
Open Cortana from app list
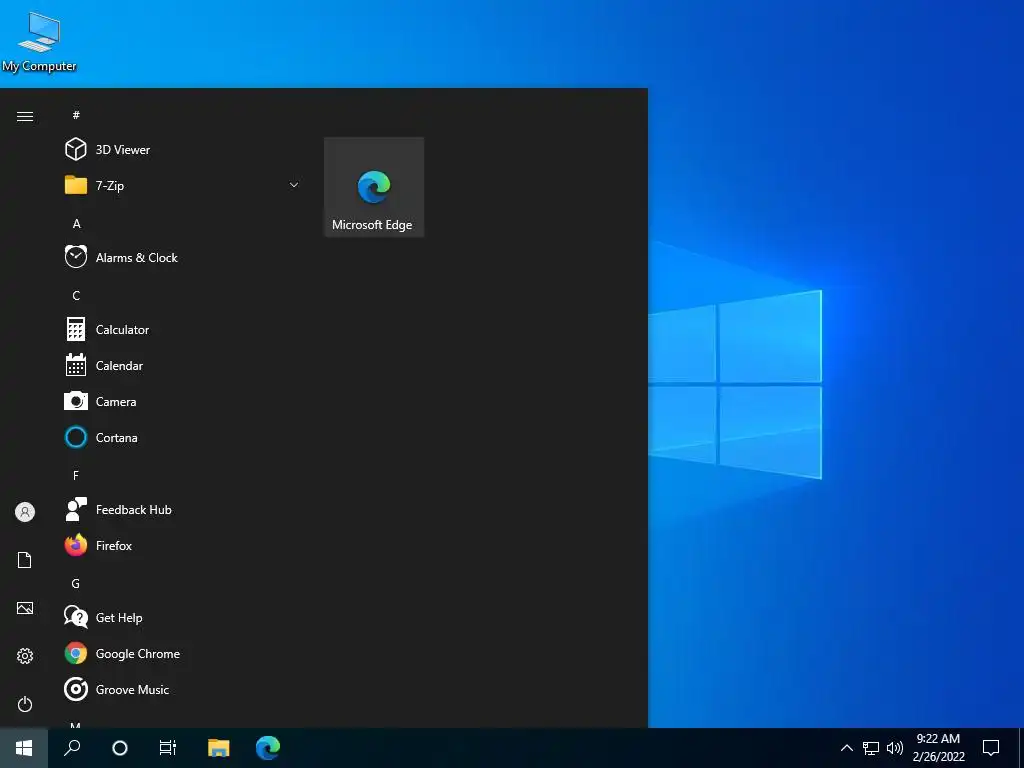[183, 437]
